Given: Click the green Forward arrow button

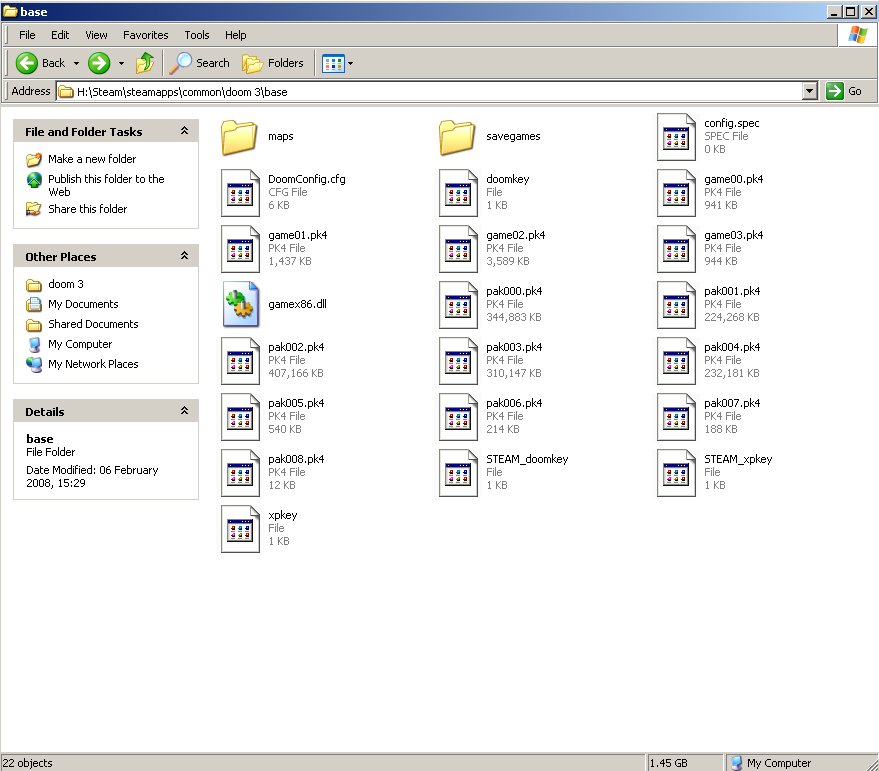Looking at the screenshot, I should point(99,63).
